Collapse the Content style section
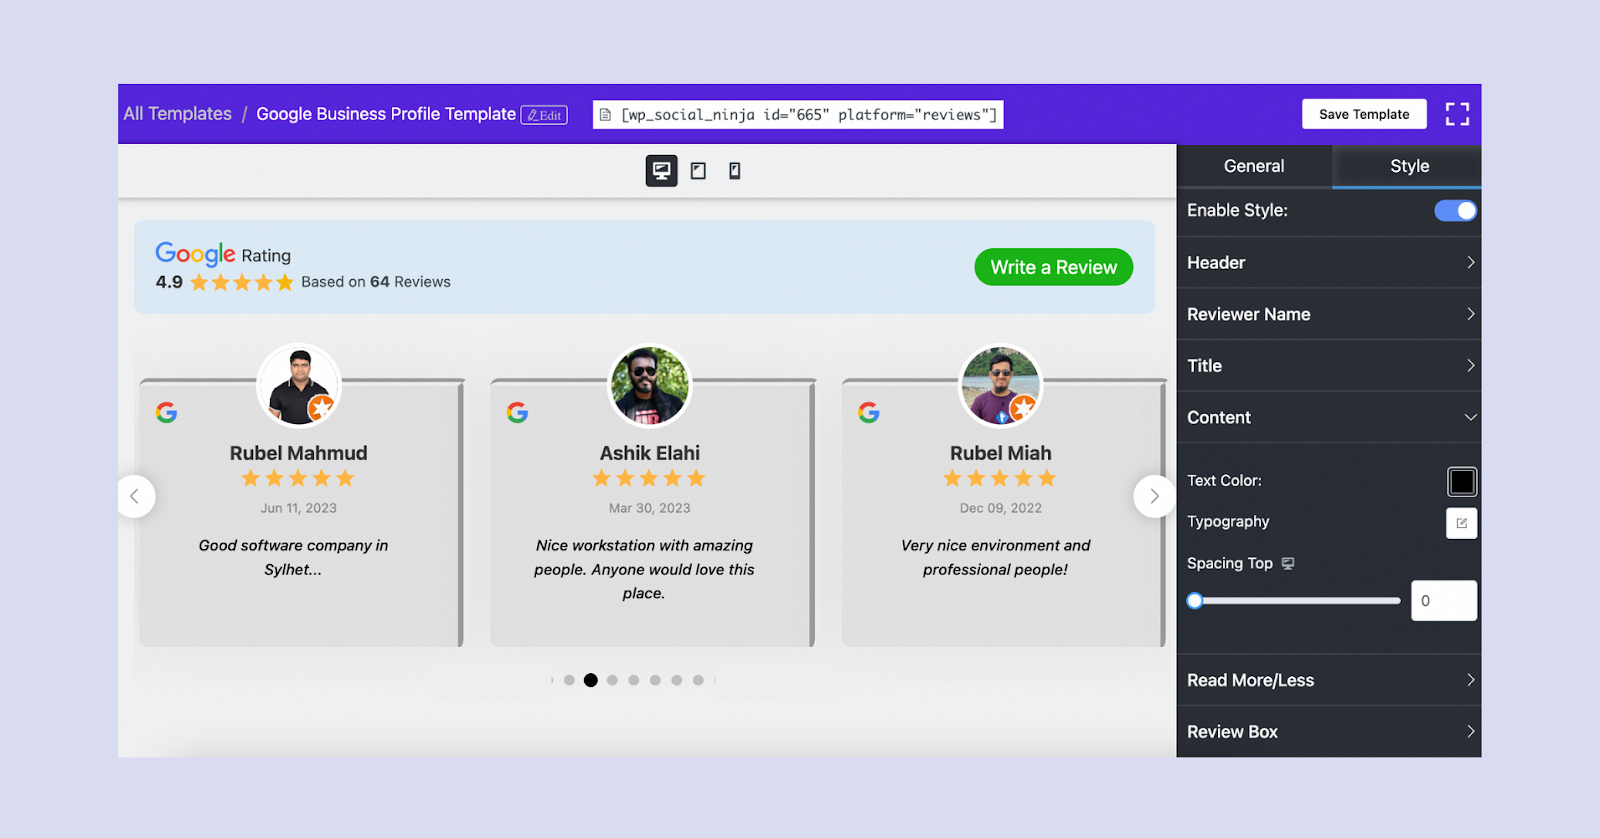Image resolution: width=1600 pixels, height=838 pixels. coord(1329,418)
